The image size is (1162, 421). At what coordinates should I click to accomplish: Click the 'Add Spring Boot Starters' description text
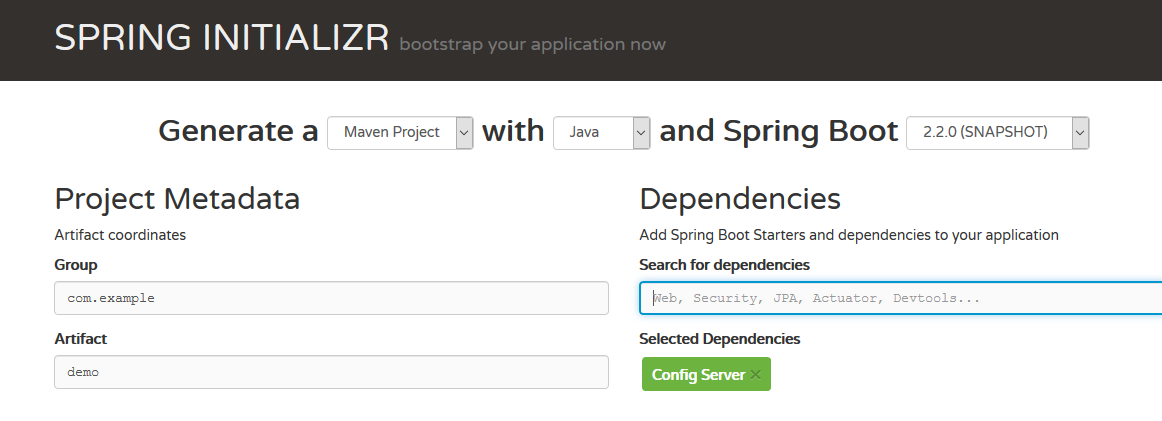click(x=849, y=235)
